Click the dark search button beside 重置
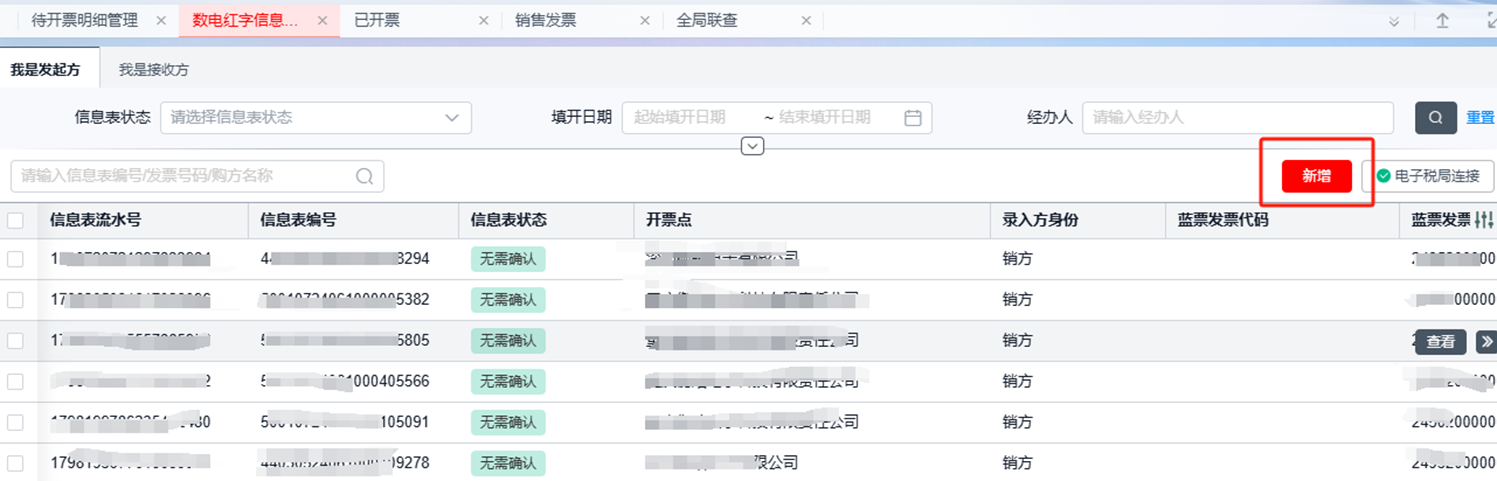 pyautogui.click(x=1435, y=118)
